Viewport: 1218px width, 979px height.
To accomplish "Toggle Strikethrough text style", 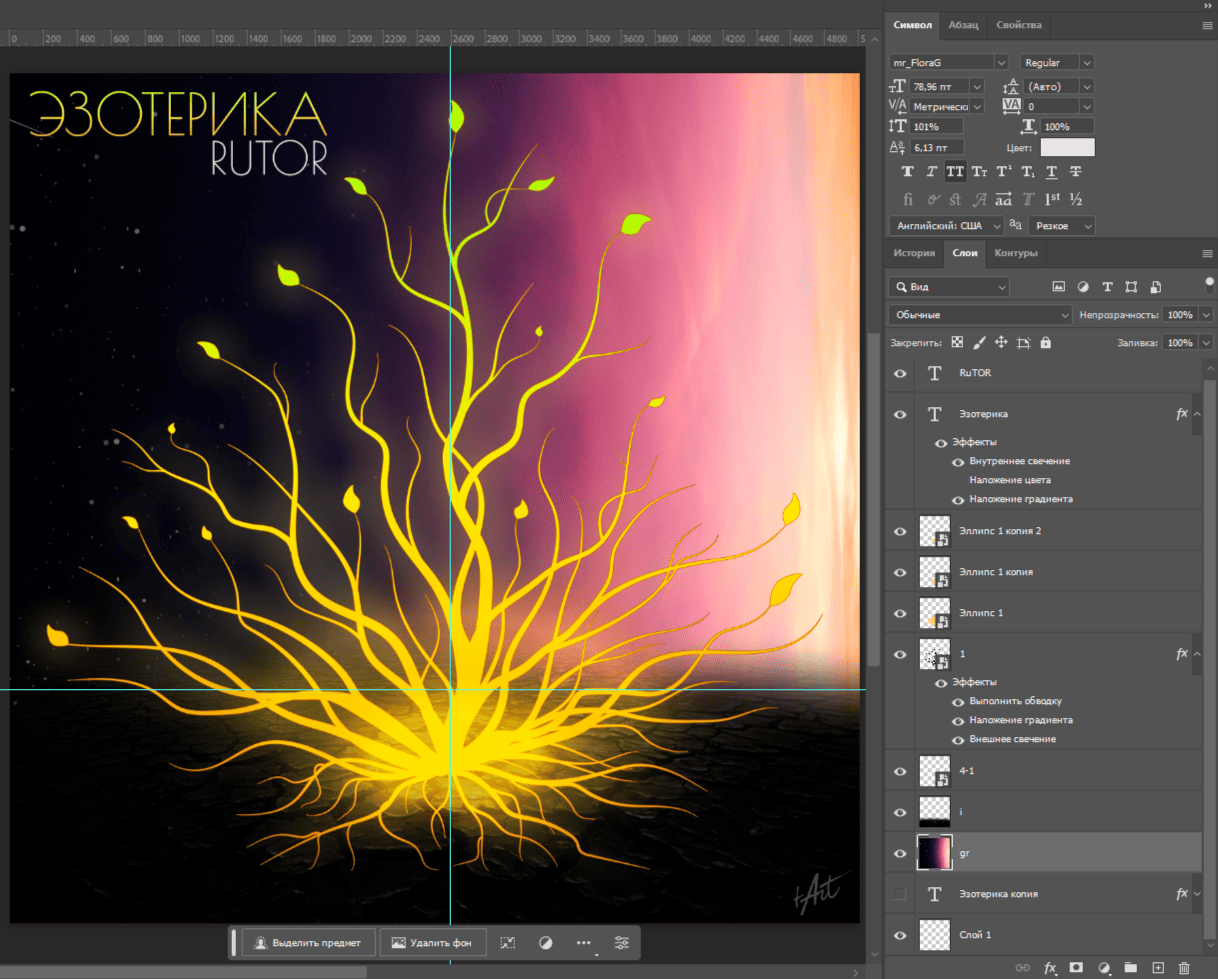I will (1076, 172).
